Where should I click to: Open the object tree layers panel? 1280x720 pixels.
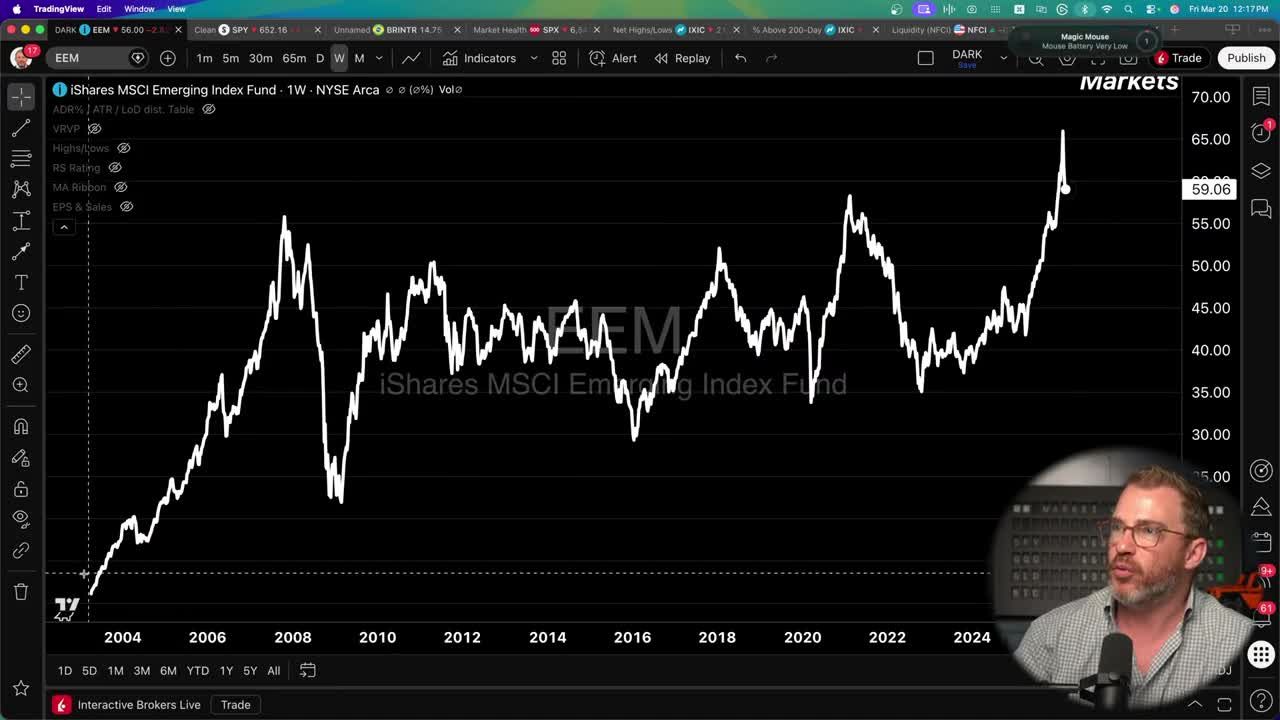coord(1261,171)
